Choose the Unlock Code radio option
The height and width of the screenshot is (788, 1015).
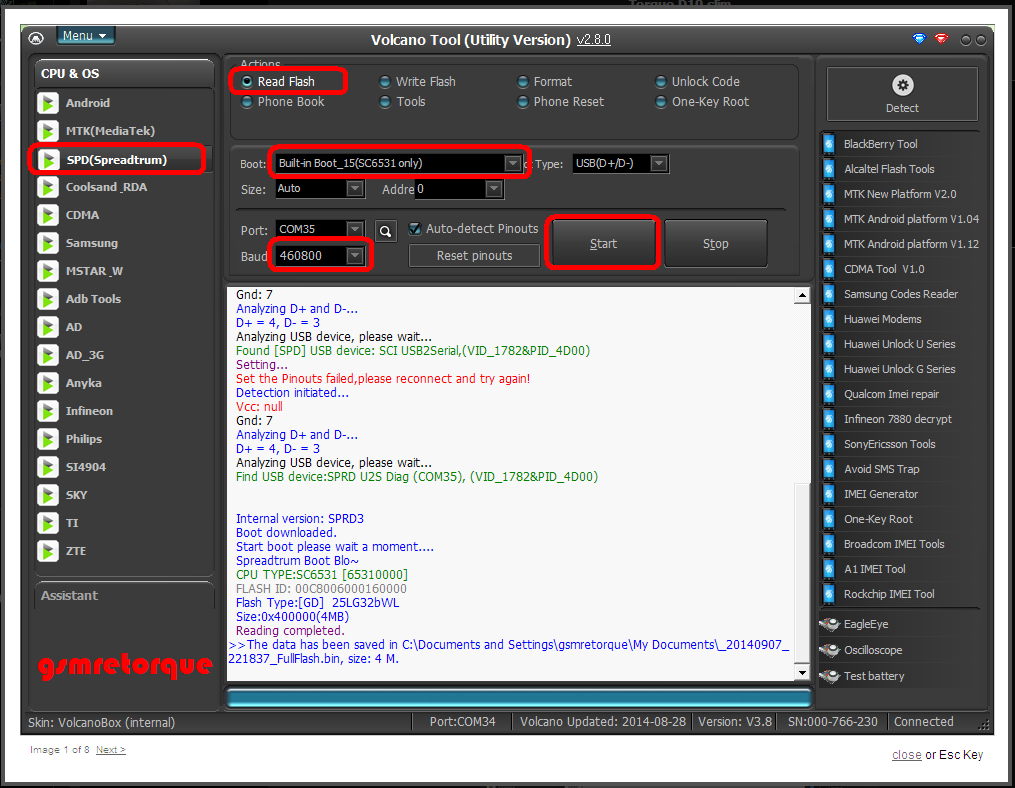662,82
